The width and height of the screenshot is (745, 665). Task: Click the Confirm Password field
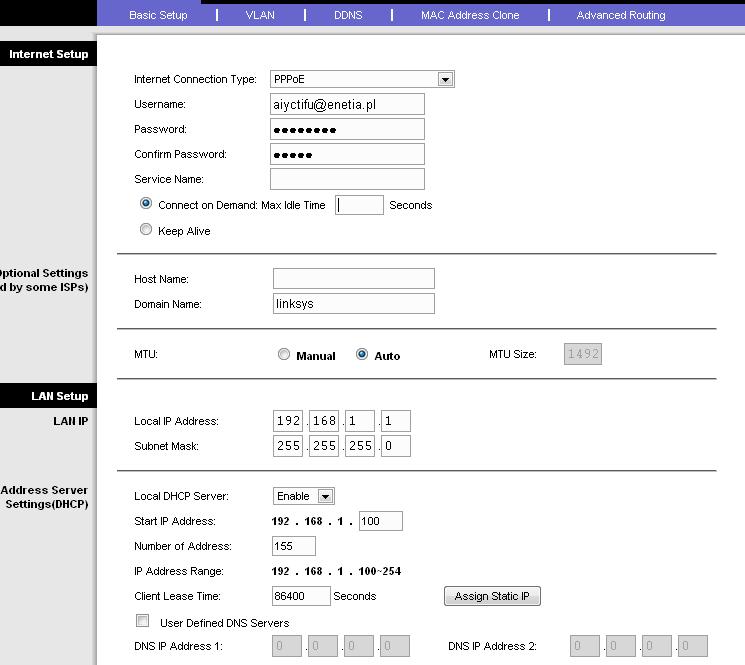pyautogui.click(x=347, y=154)
